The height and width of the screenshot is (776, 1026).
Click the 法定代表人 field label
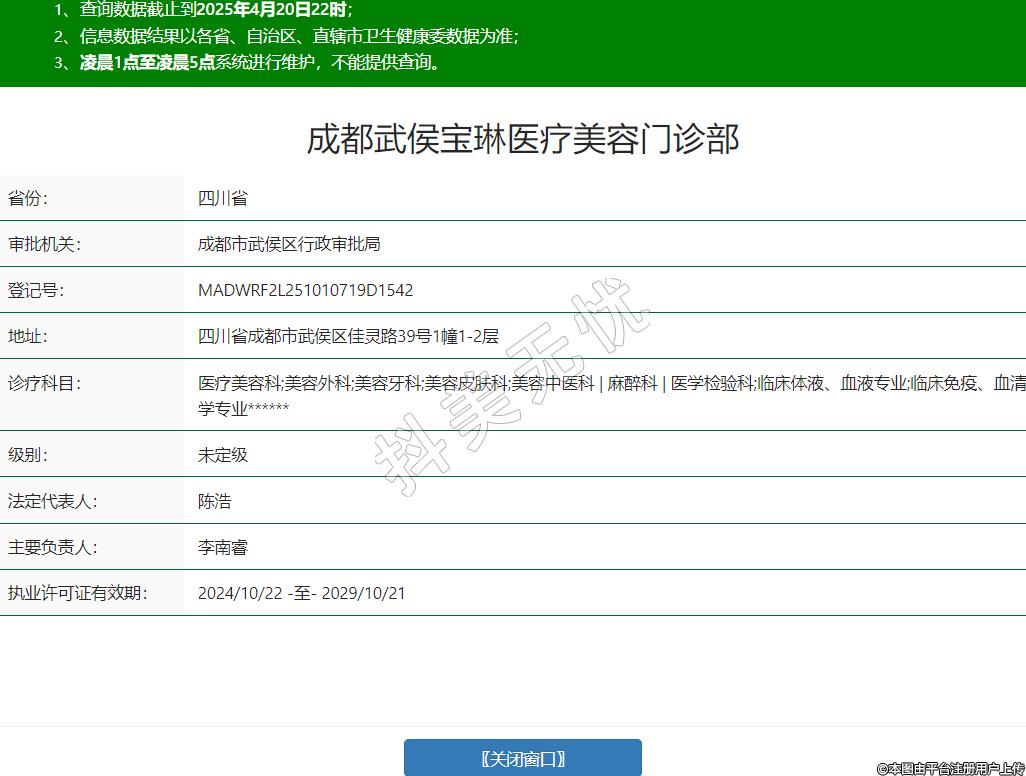[x=52, y=501]
